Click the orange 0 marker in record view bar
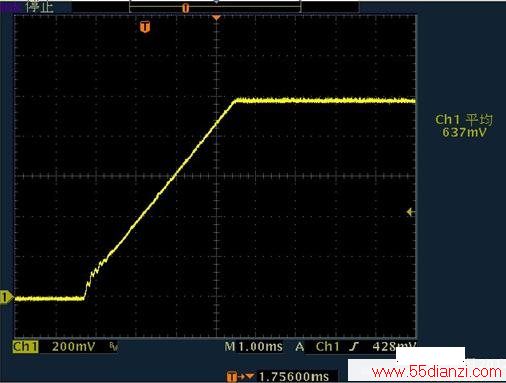The height and width of the screenshot is (383, 506). tap(186, 8)
